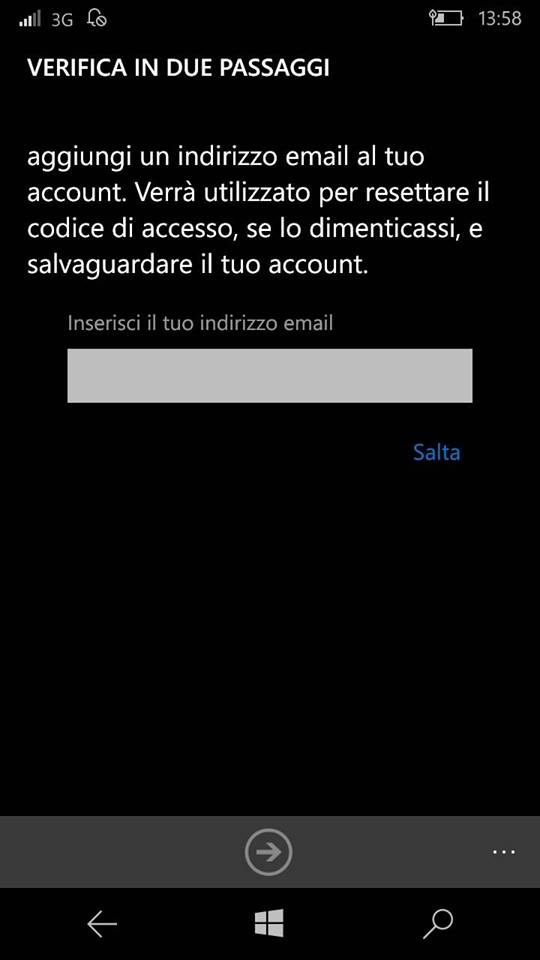Open the three-dots more options menu

[504, 851]
